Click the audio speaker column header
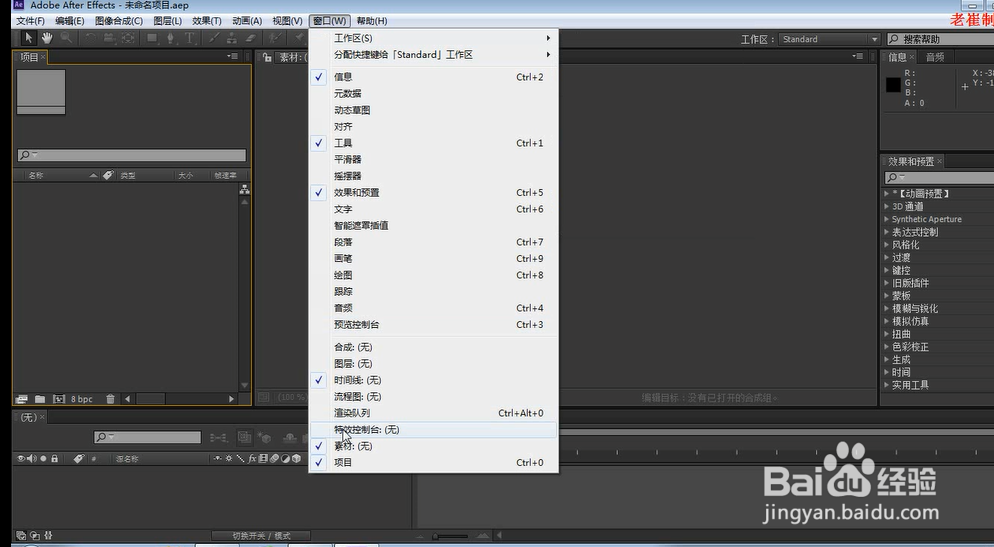The image size is (994, 547). click(32, 458)
